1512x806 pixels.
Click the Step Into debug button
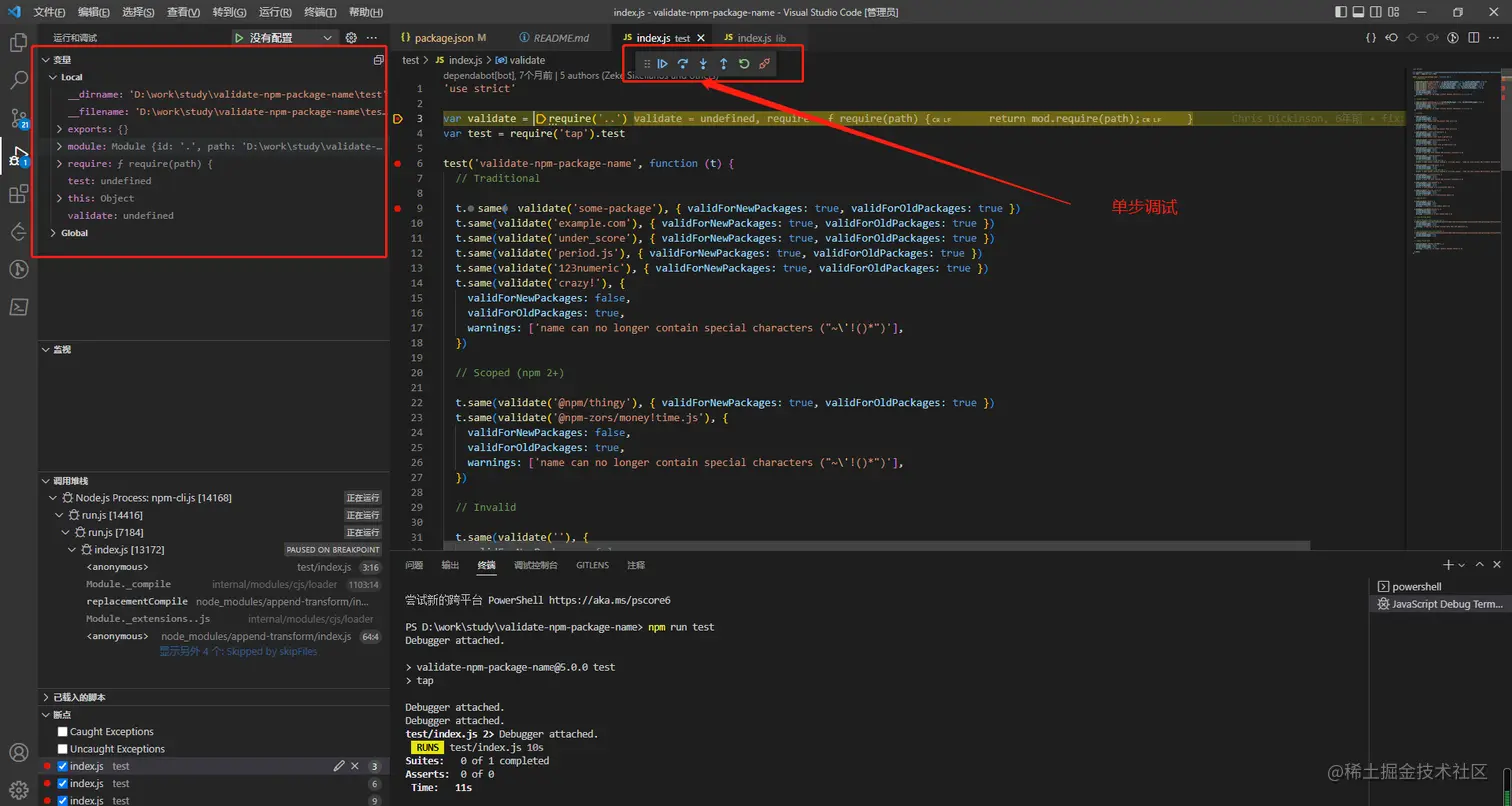click(703, 64)
